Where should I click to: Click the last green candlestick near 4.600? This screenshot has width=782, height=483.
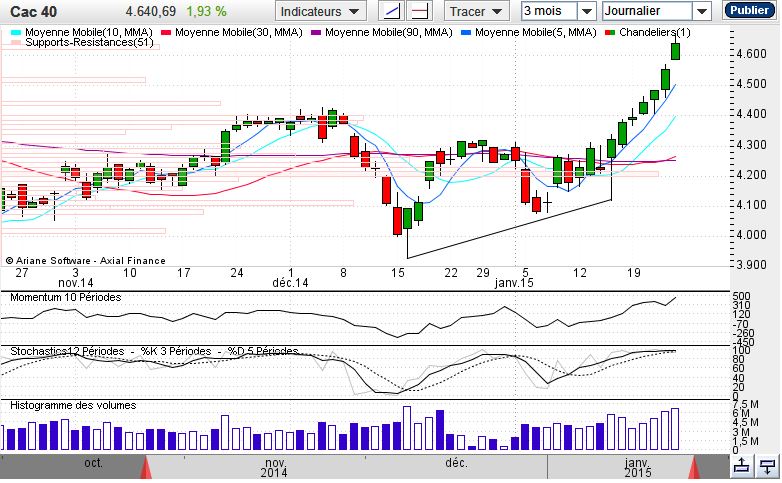[x=675, y=51]
